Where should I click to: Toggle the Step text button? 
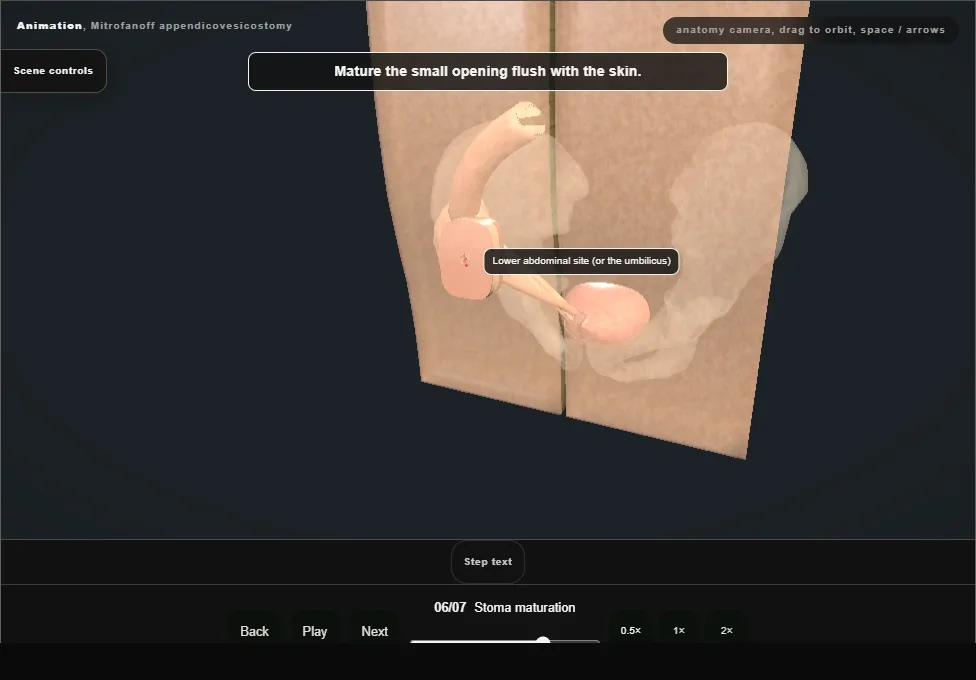488,562
